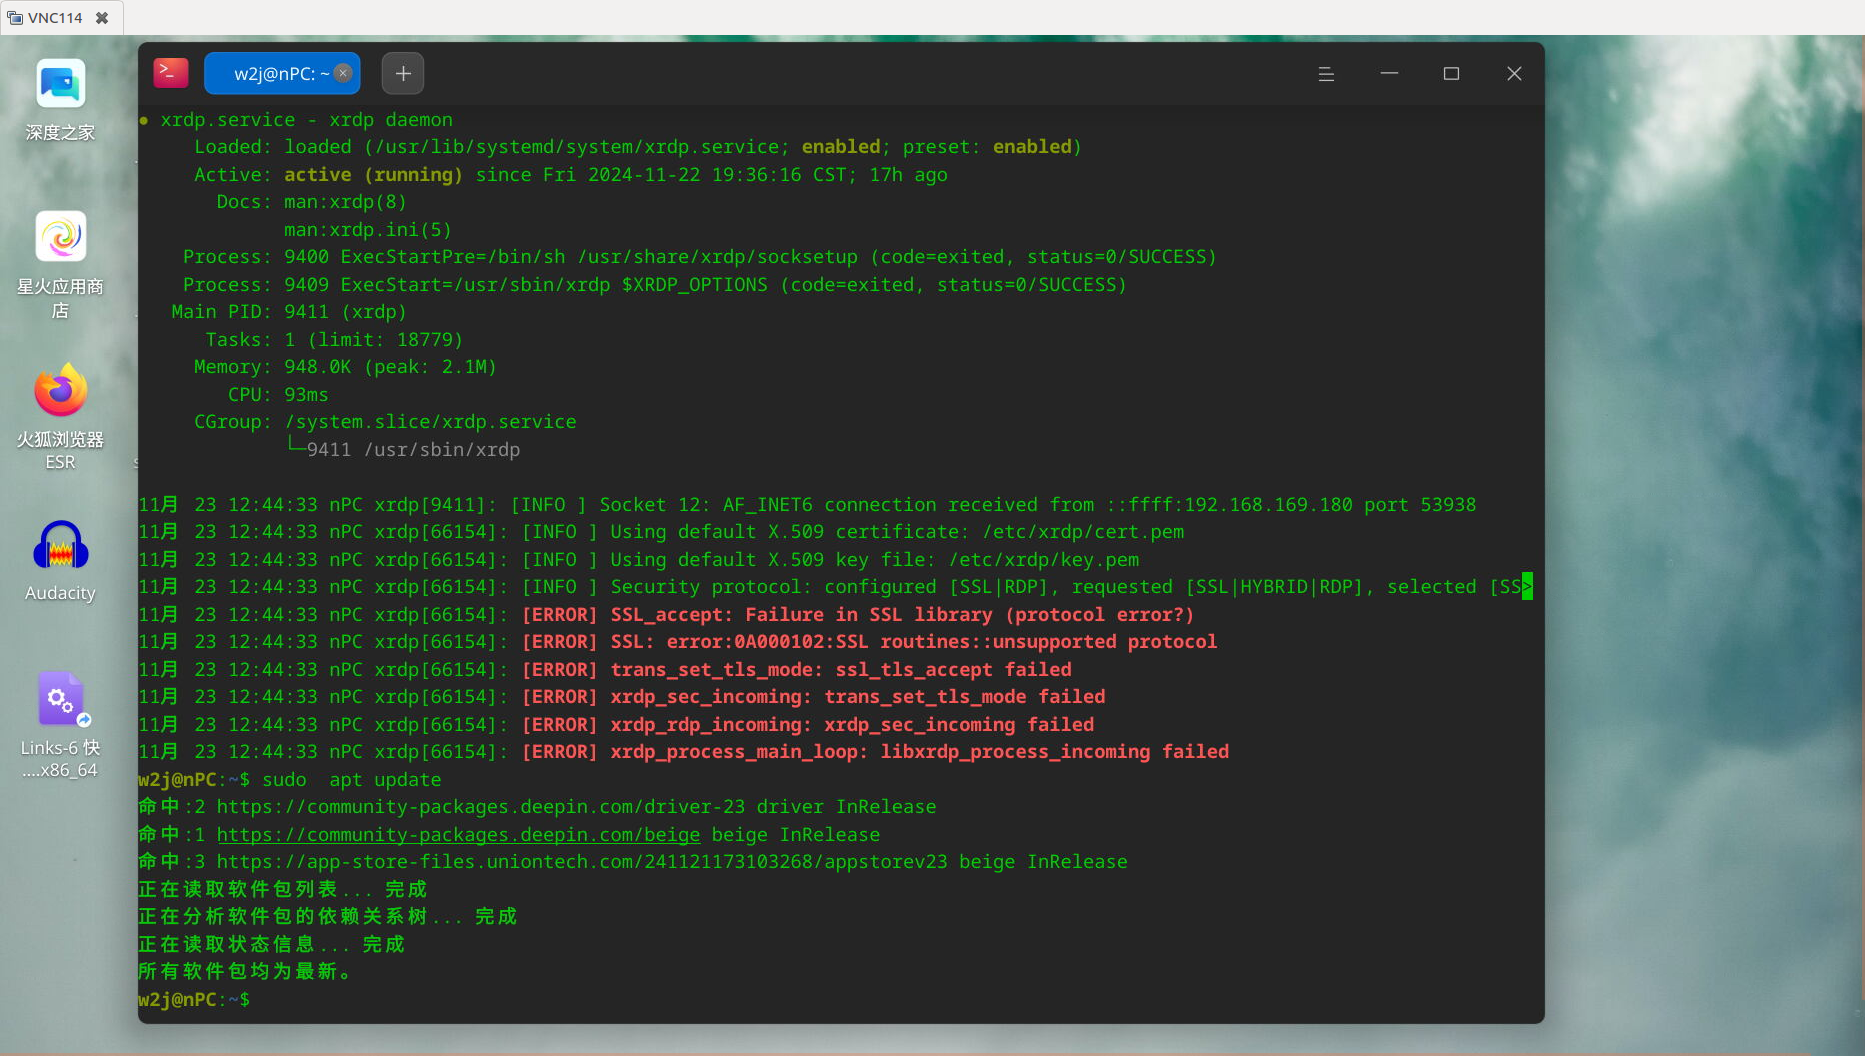Click the appstorev23 unionstech URL
The height and width of the screenshot is (1056, 1865).
[x=582, y=861]
